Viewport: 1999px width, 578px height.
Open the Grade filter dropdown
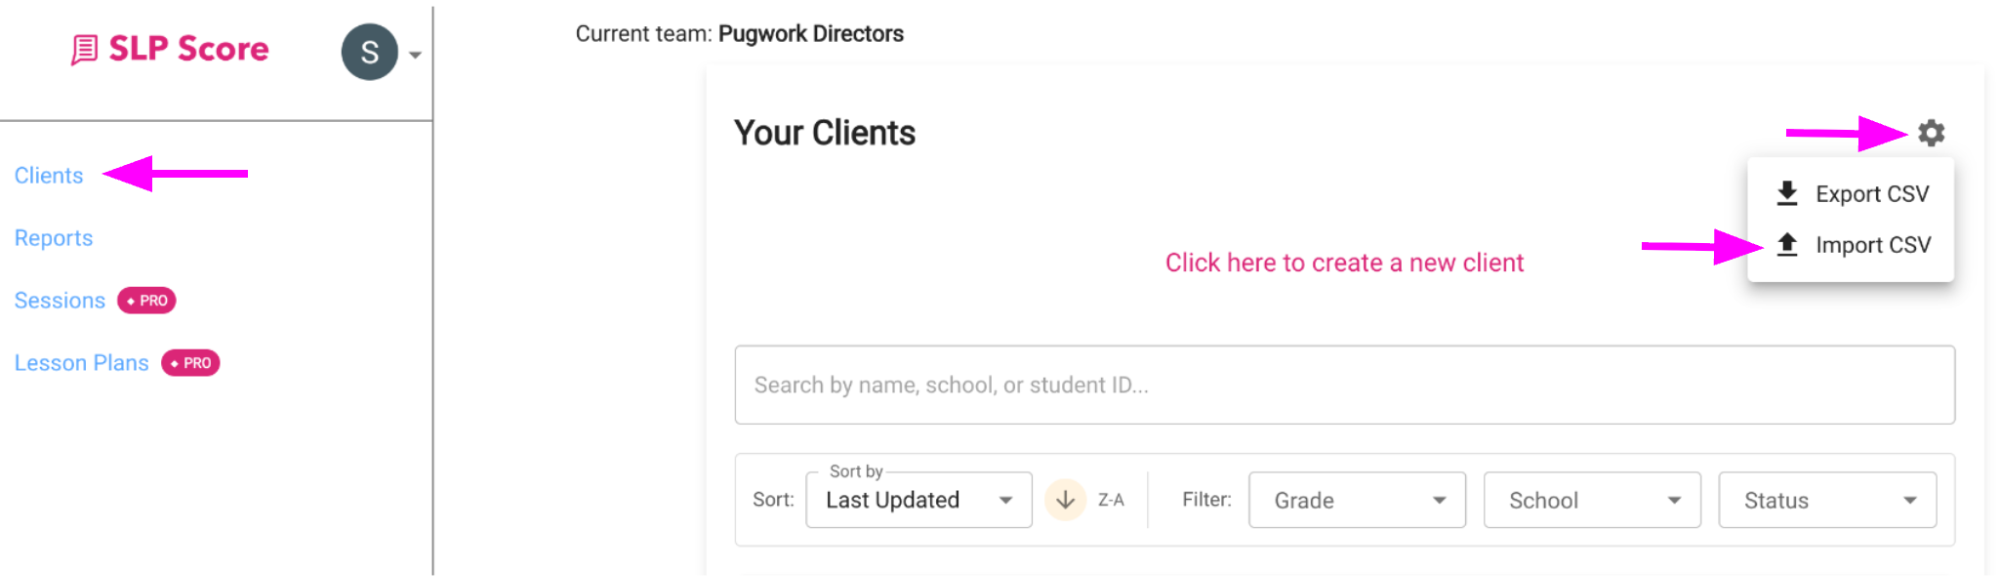(1356, 499)
